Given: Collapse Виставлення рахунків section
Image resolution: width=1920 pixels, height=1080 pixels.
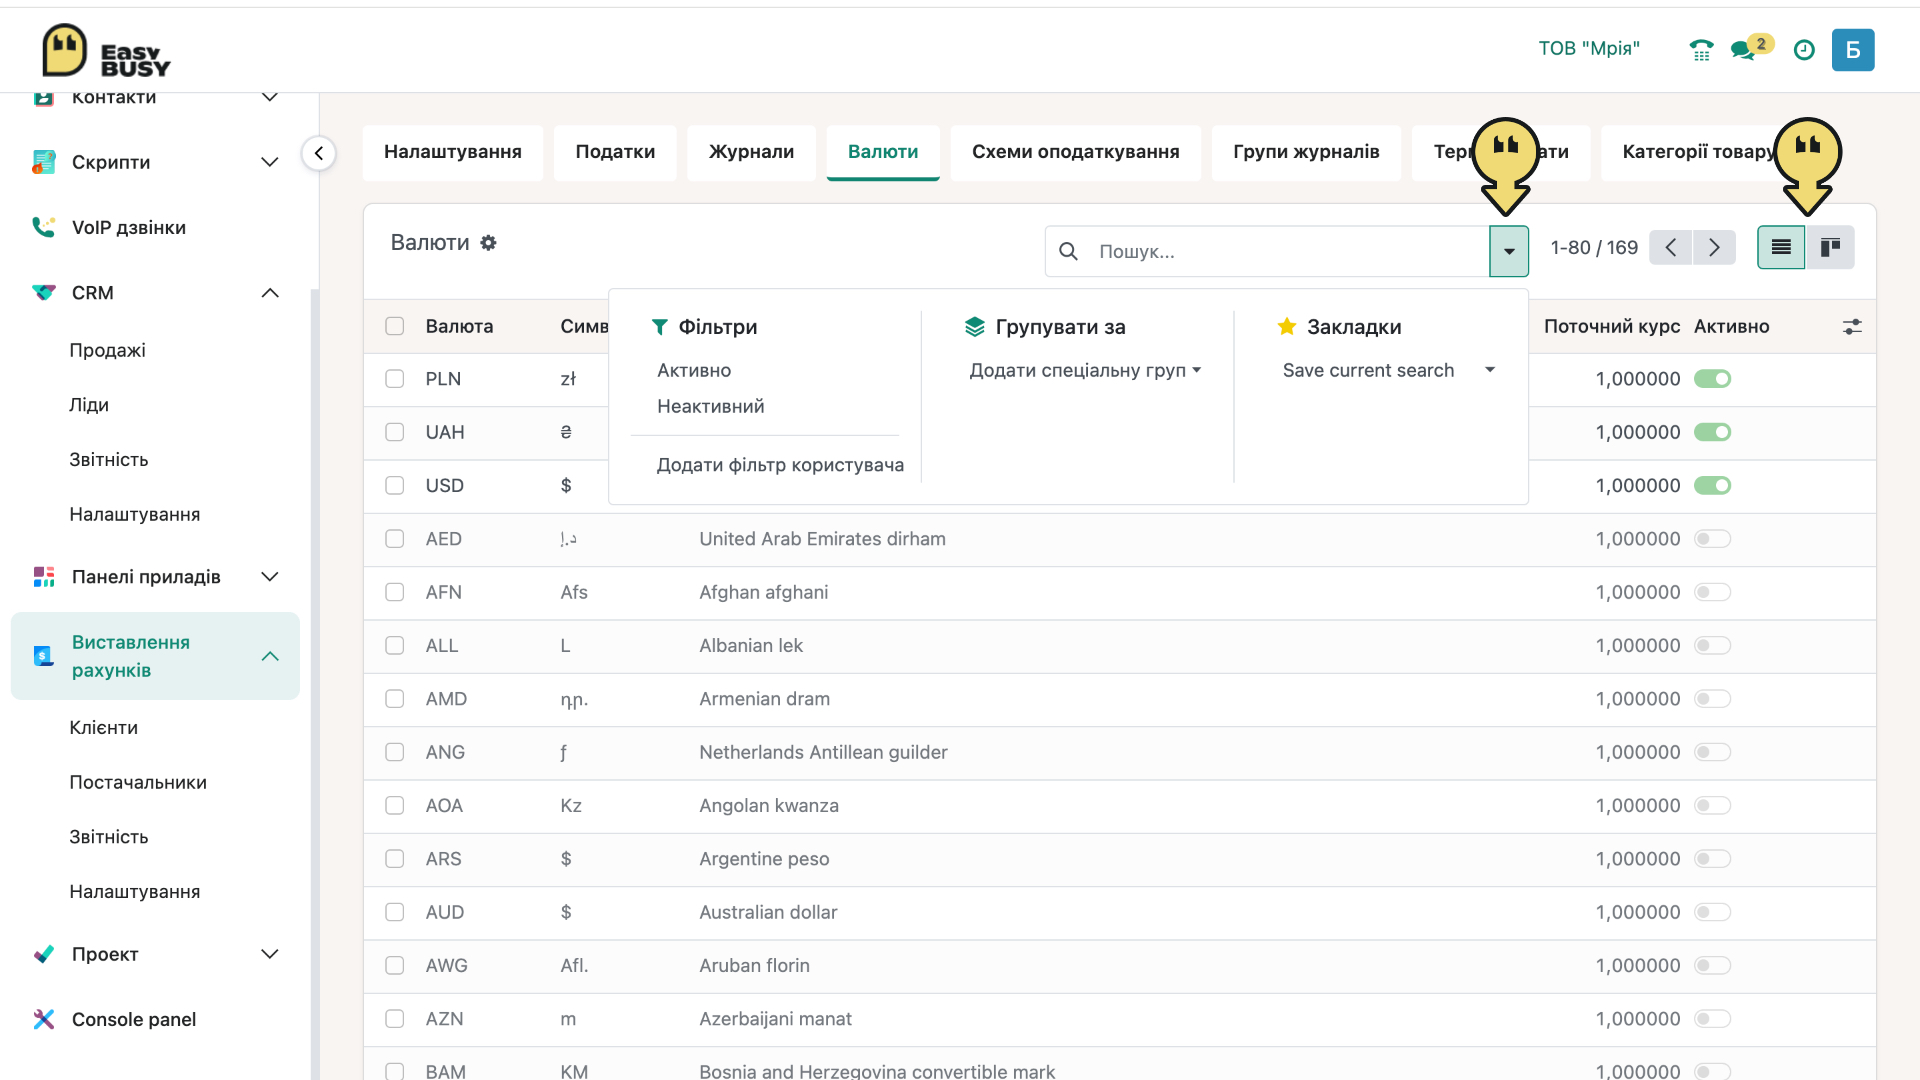Looking at the screenshot, I should 269,656.
